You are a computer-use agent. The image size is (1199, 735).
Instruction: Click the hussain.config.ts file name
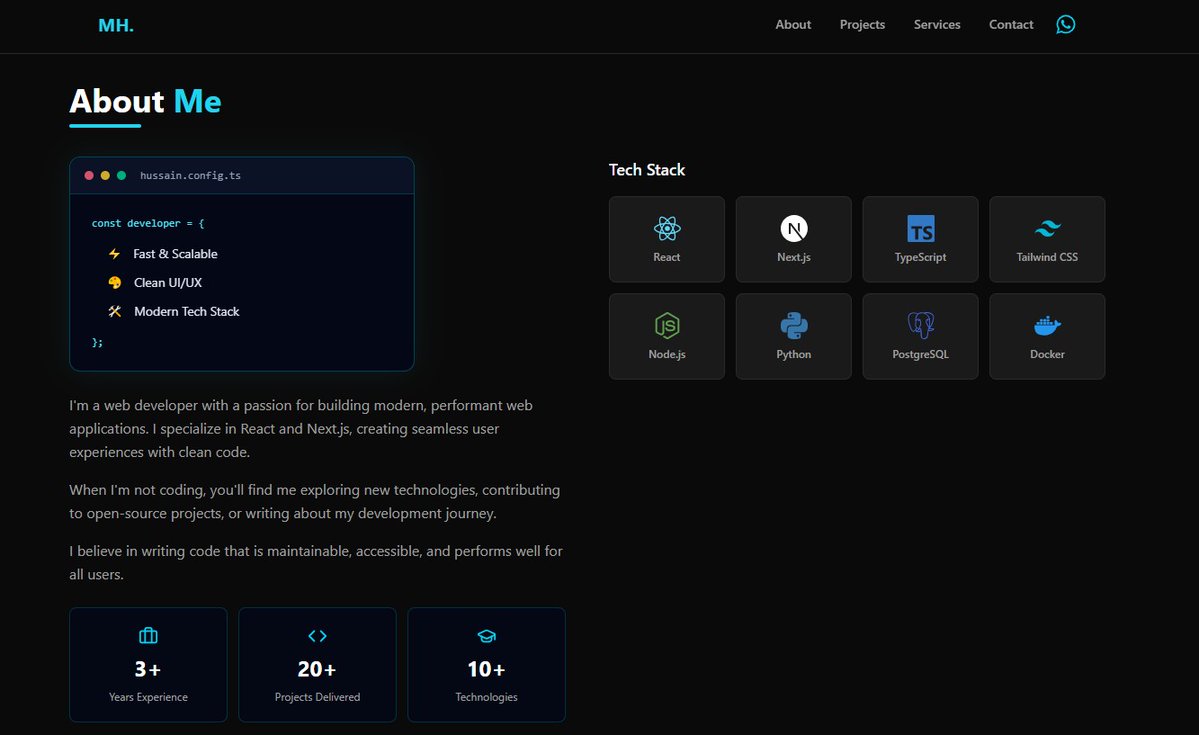click(x=190, y=175)
